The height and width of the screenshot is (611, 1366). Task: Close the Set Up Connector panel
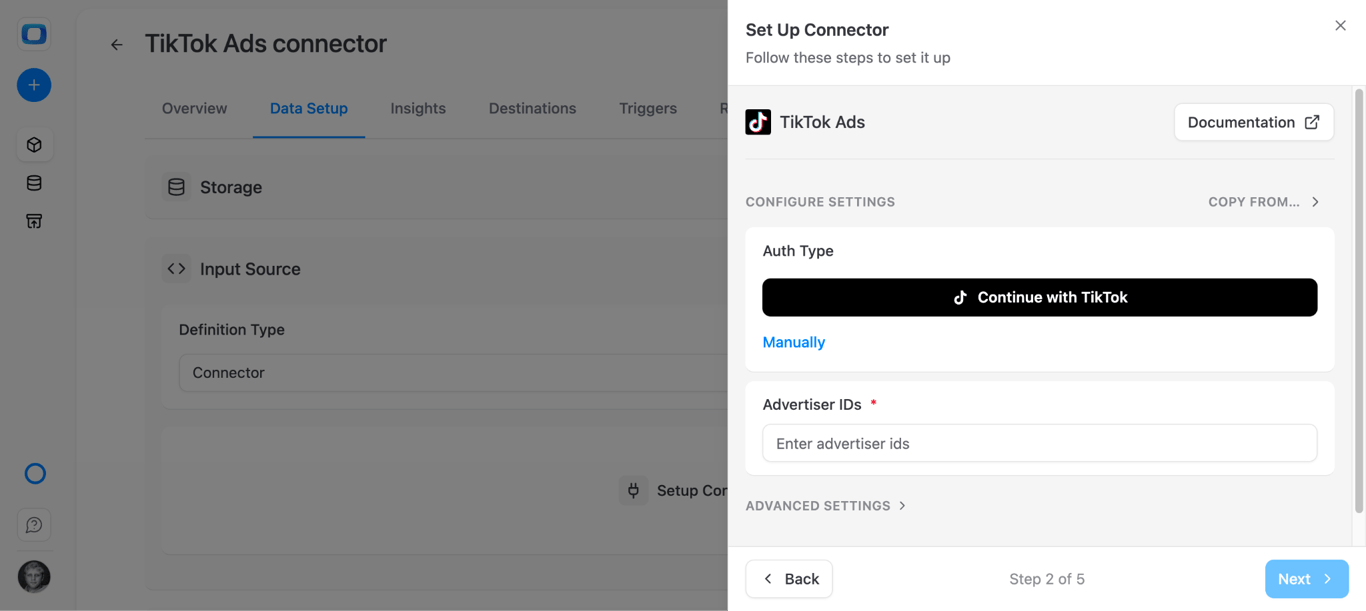[1340, 26]
